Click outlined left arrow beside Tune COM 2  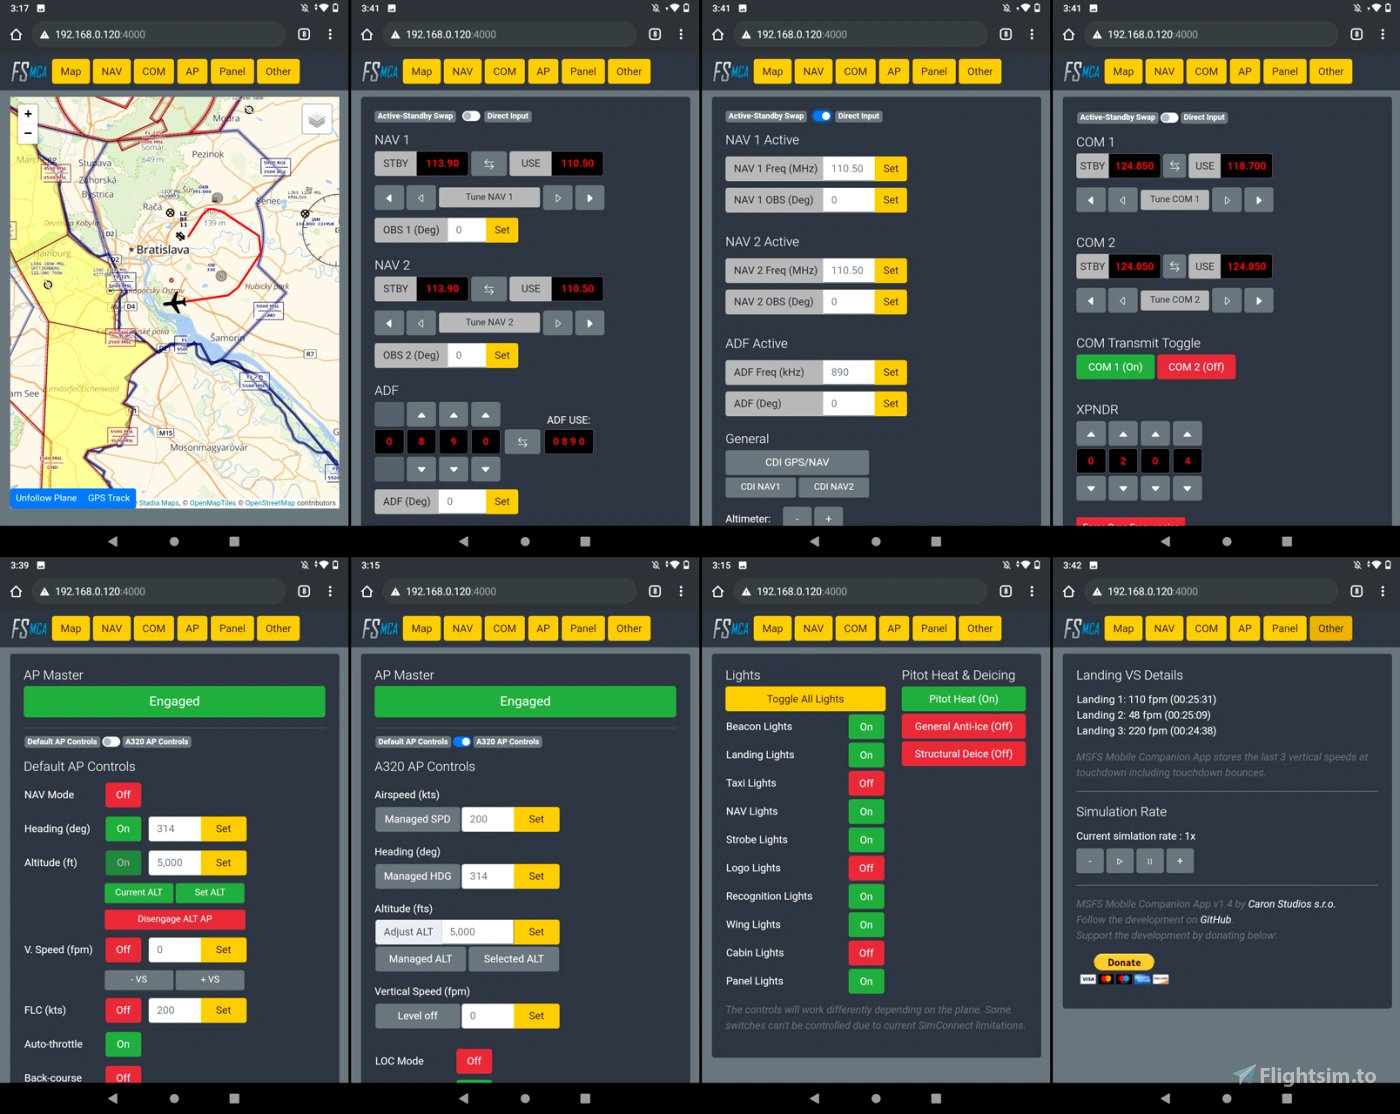1122,300
